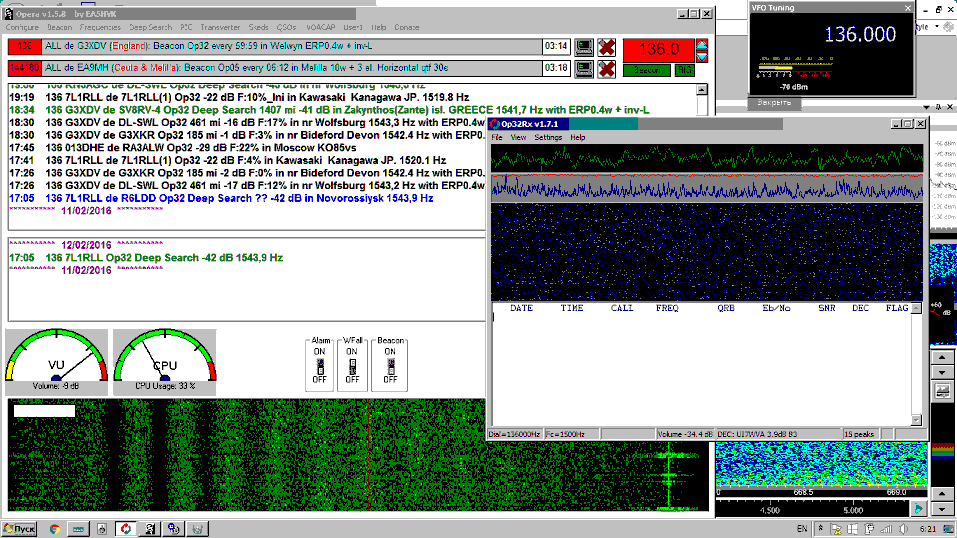Open the Deep Search menu in Opera
The width and height of the screenshot is (957, 538).
tap(150, 27)
